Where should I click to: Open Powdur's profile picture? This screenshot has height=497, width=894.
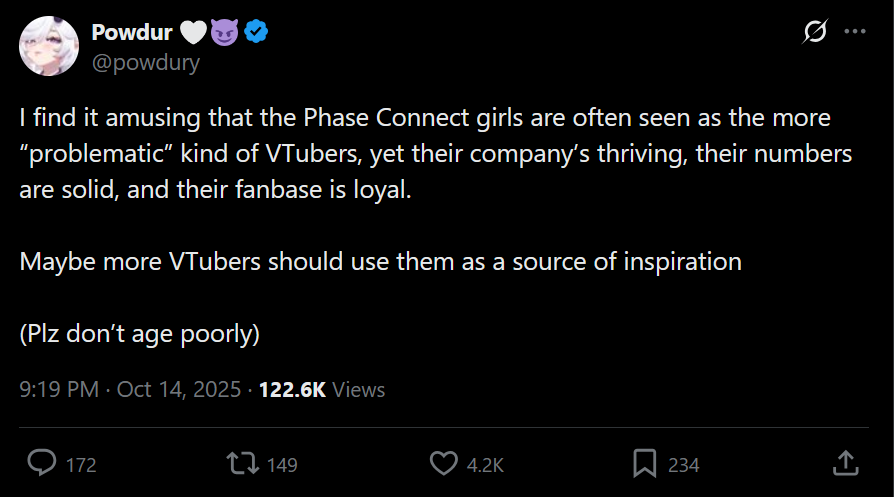tap(49, 46)
